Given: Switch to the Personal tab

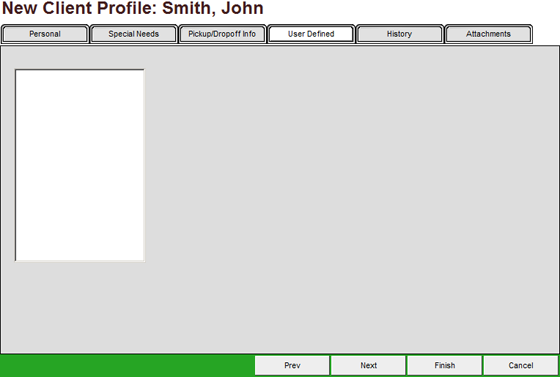Looking at the screenshot, I should coord(45,34).
